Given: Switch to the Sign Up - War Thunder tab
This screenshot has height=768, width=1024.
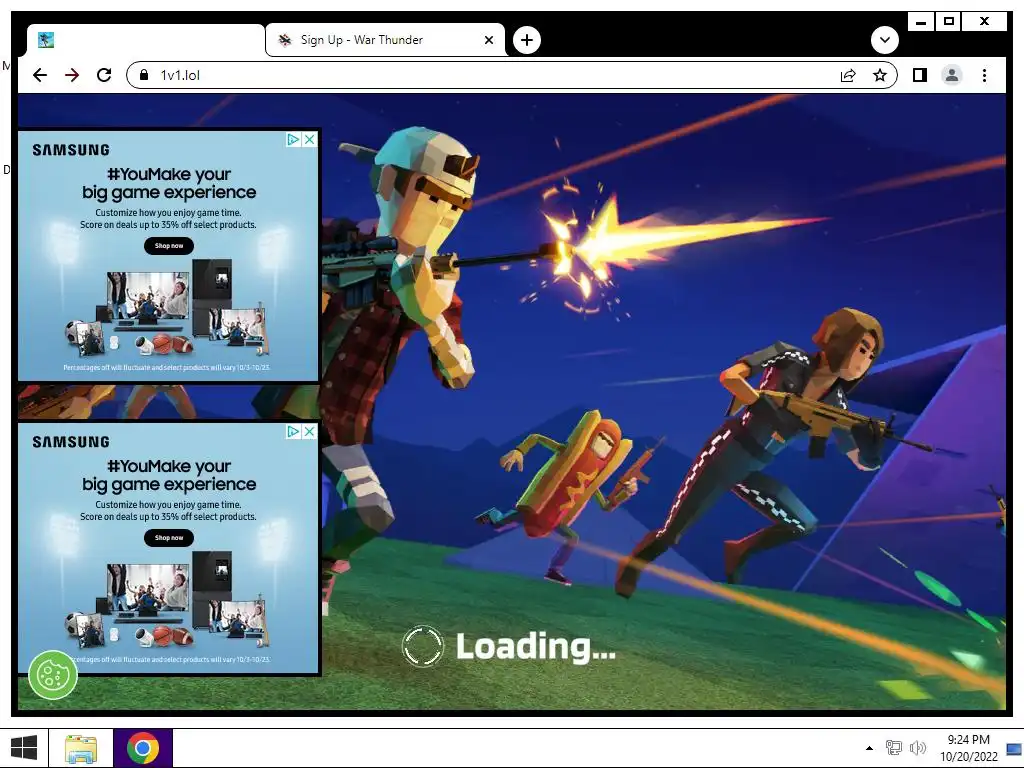Looking at the screenshot, I should pos(385,40).
